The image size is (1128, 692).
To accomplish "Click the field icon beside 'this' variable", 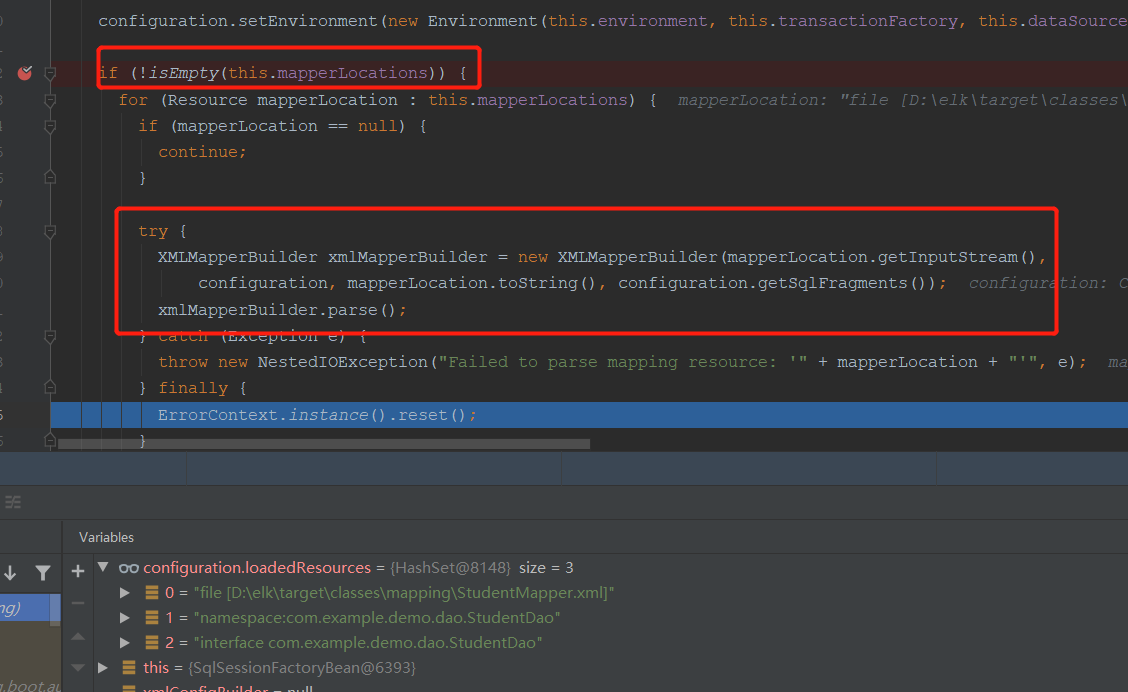I will pos(129,668).
